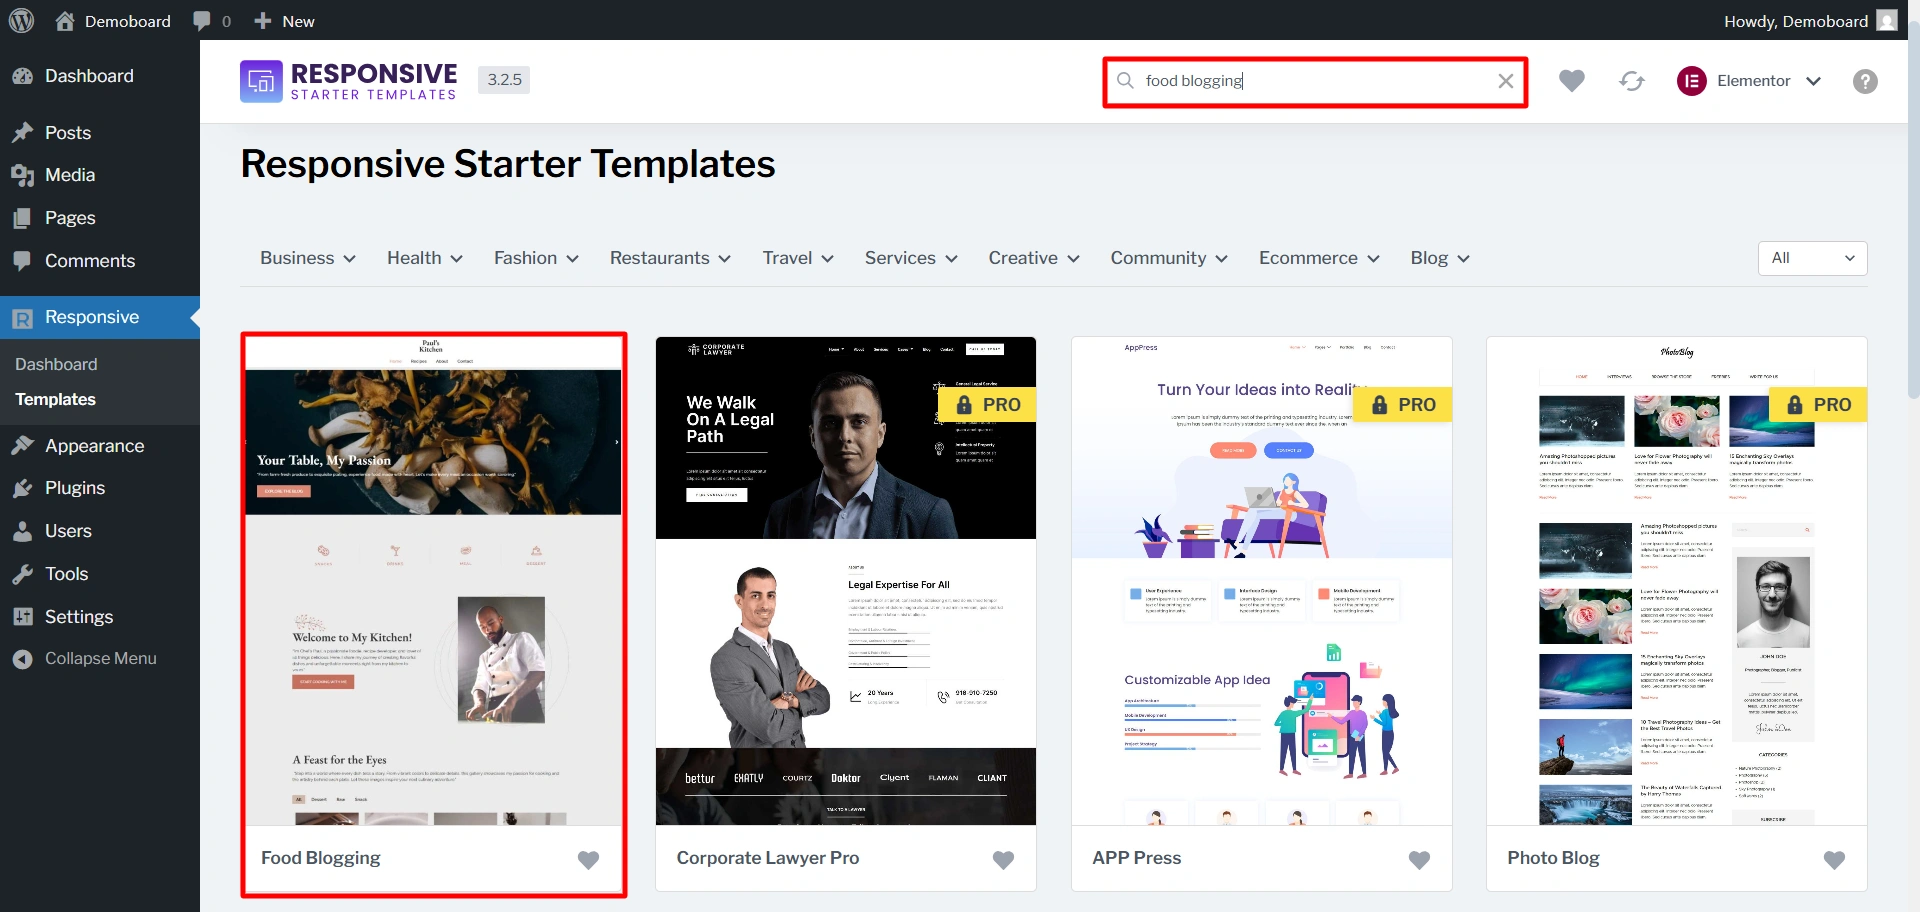Image resolution: width=1920 pixels, height=912 pixels.
Task: Open Plugins from the sidebar
Action: (x=75, y=488)
